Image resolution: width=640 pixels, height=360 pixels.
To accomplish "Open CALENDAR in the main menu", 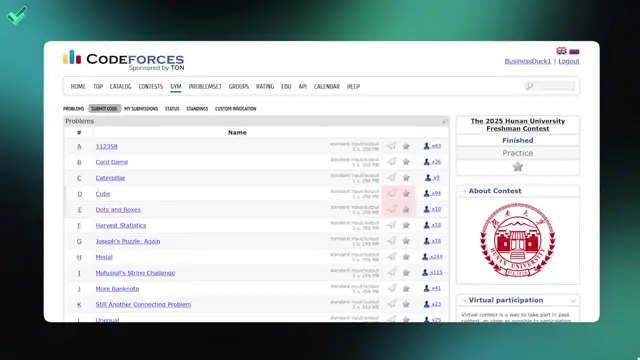I will [x=327, y=87].
